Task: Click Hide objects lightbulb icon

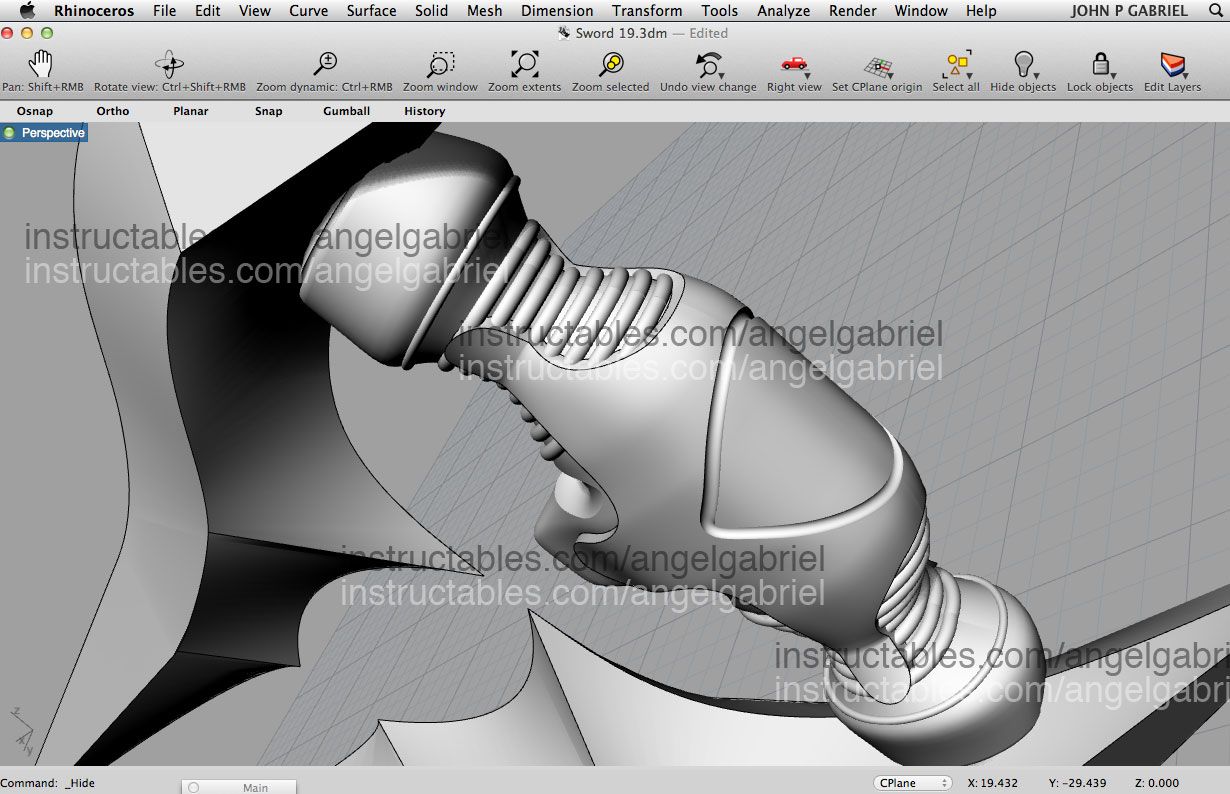Action: pos(1022,66)
